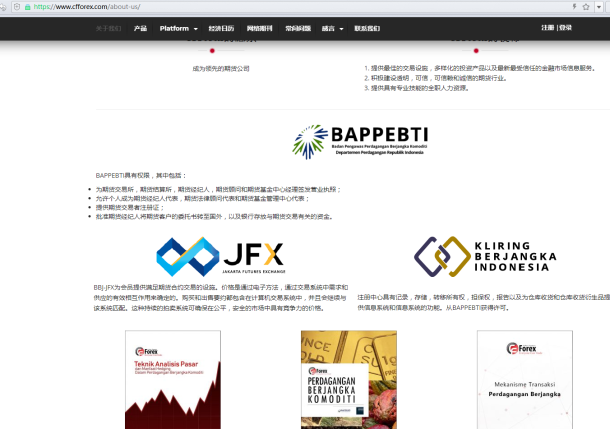Open the 网络期刊 nav item
610x429 pixels.
coord(259,28)
